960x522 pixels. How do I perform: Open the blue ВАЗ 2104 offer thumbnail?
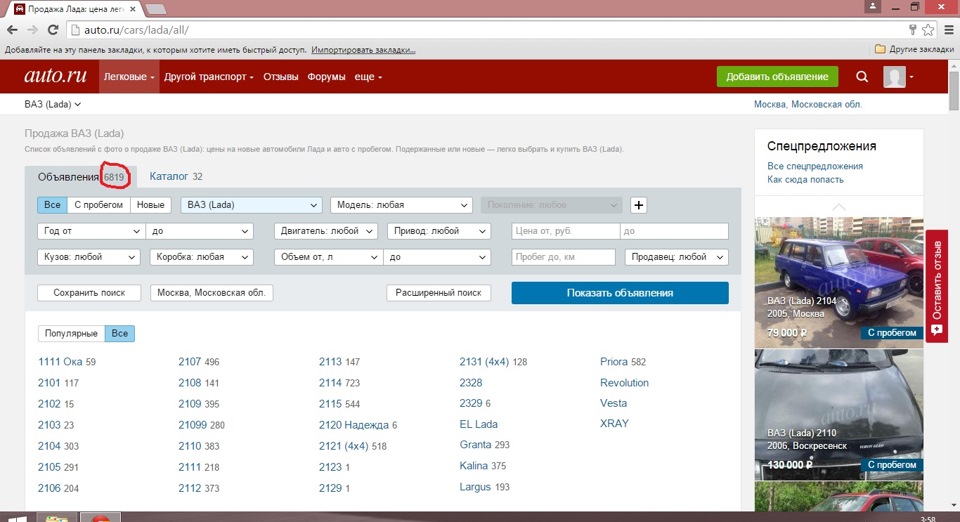tap(839, 282)
